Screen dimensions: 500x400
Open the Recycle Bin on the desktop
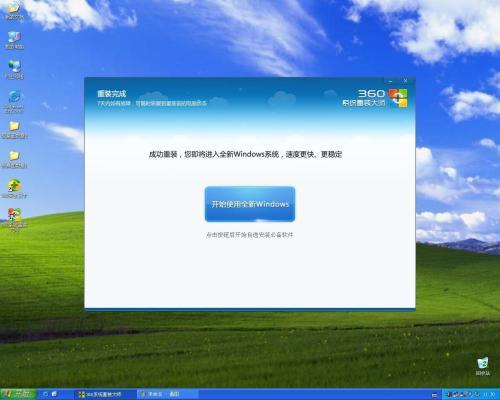click(482, 366)
